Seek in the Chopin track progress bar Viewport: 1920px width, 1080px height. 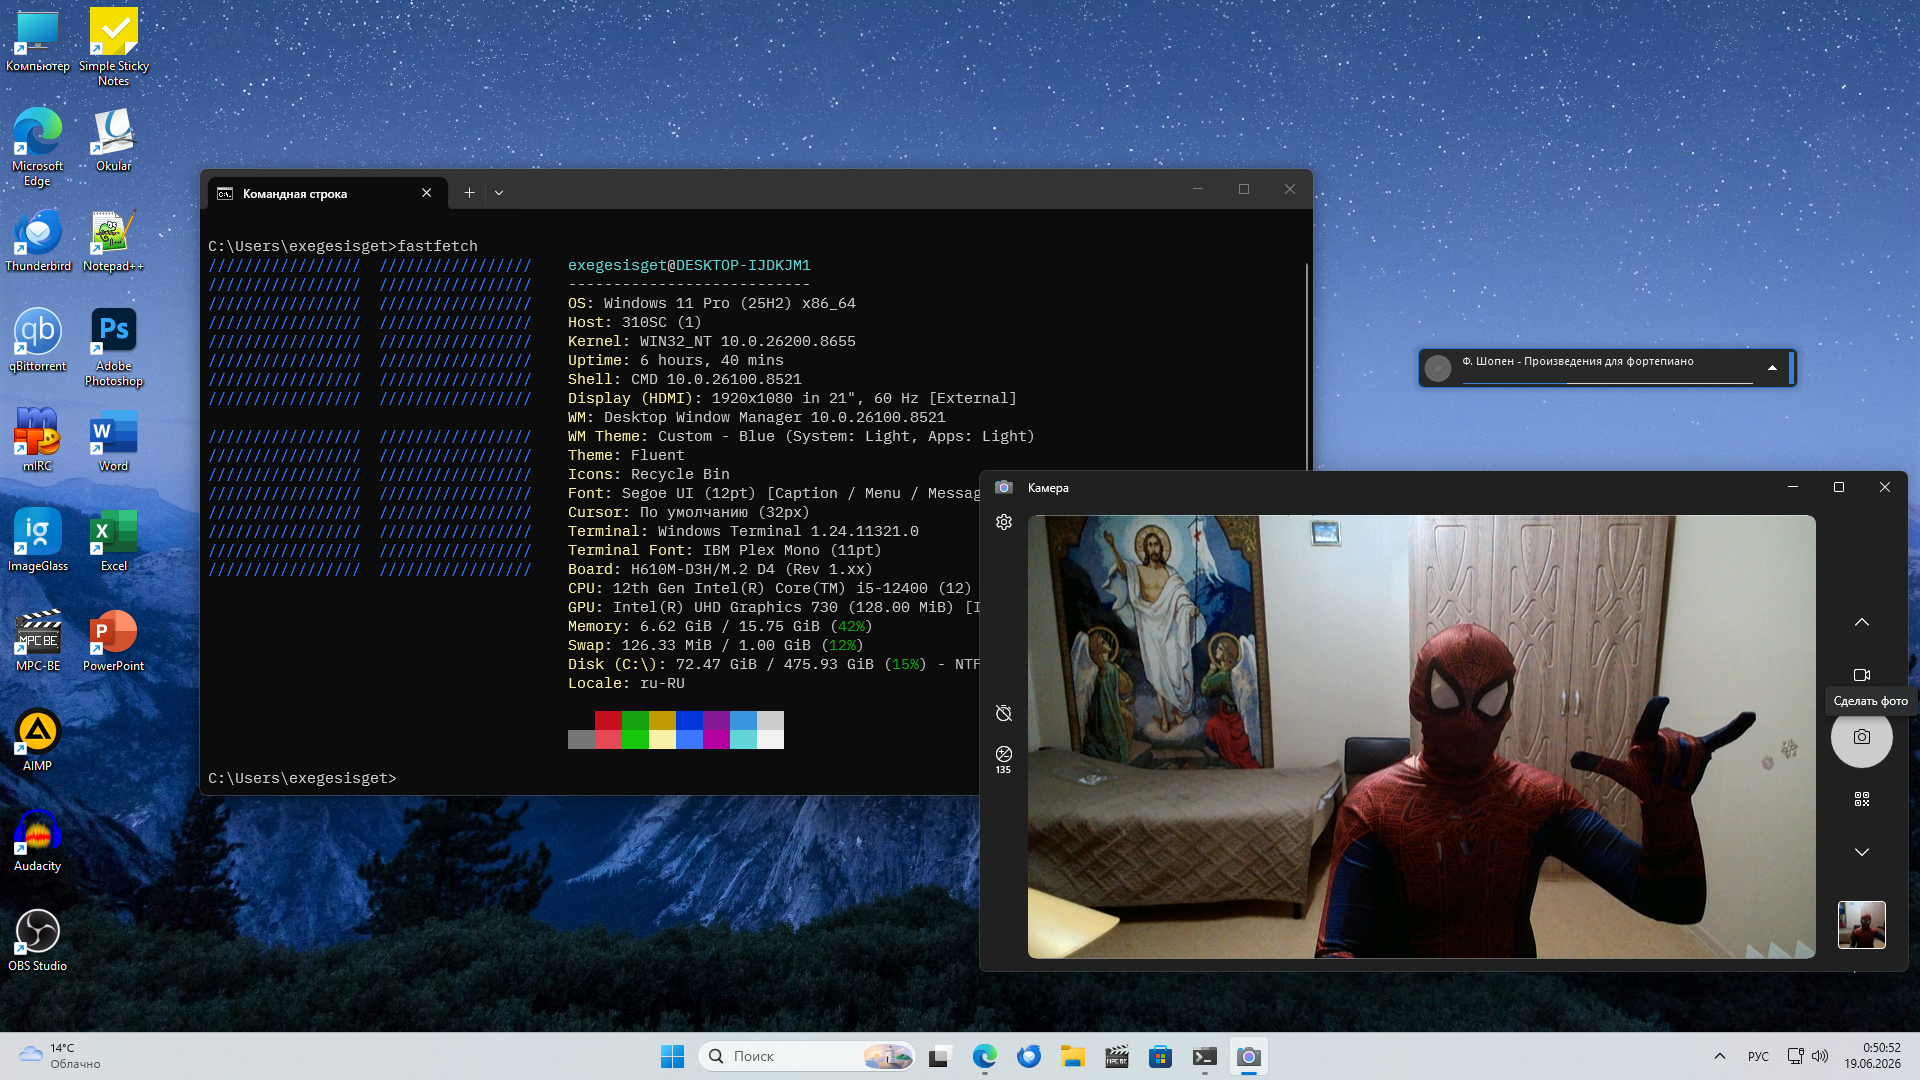coord(1608,382)
